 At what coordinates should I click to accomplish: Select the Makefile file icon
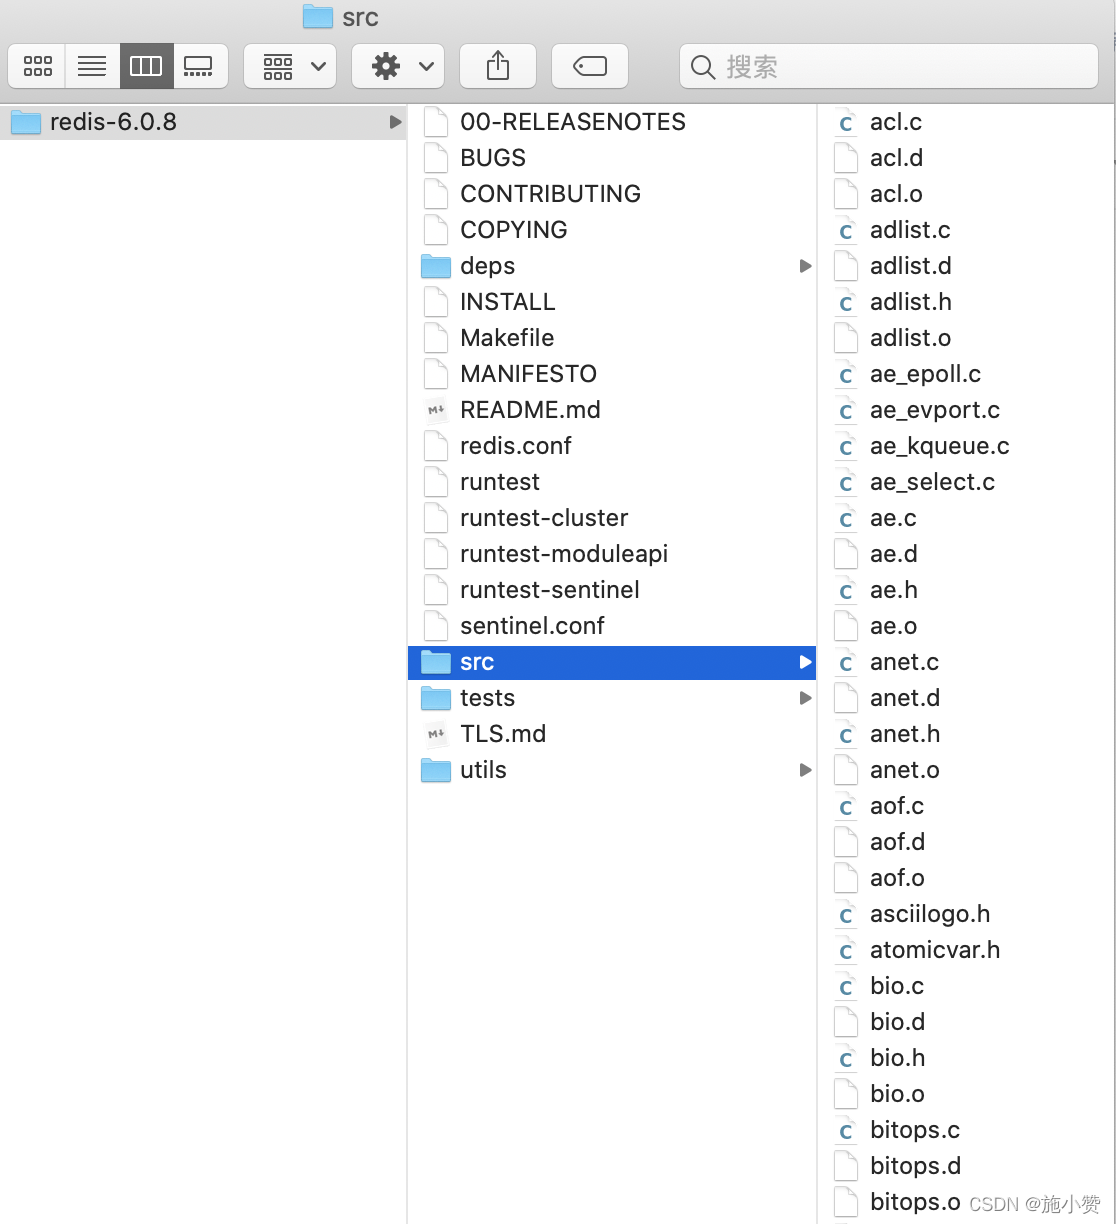click(436, 338)
